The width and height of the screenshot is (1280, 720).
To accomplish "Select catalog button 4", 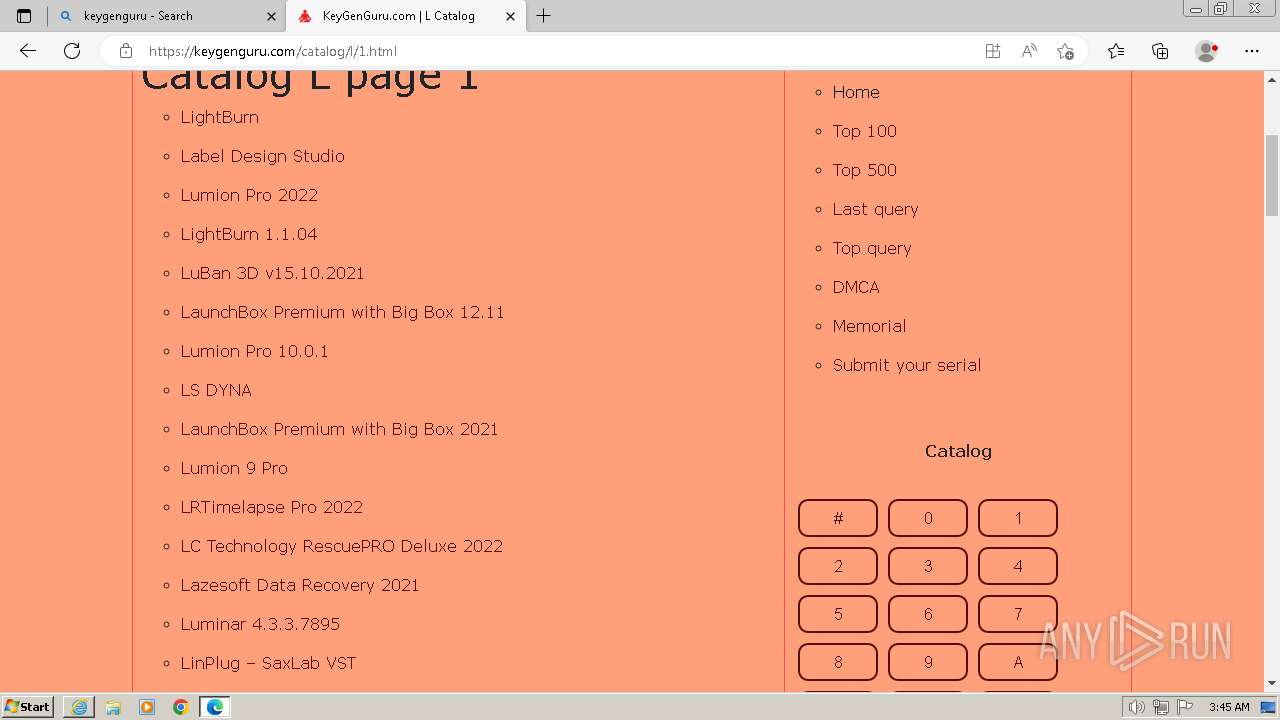I will coord(1018,566).
